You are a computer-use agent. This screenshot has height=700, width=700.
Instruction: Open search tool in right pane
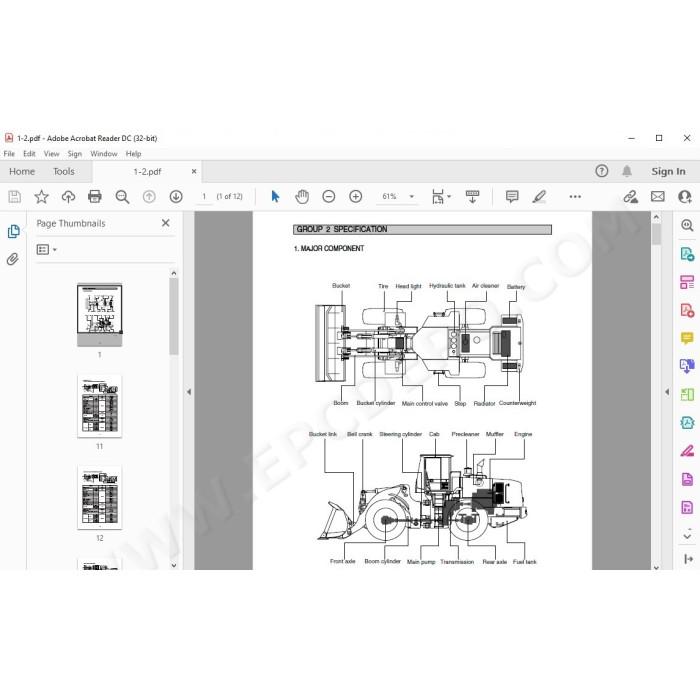coord(687,225)
